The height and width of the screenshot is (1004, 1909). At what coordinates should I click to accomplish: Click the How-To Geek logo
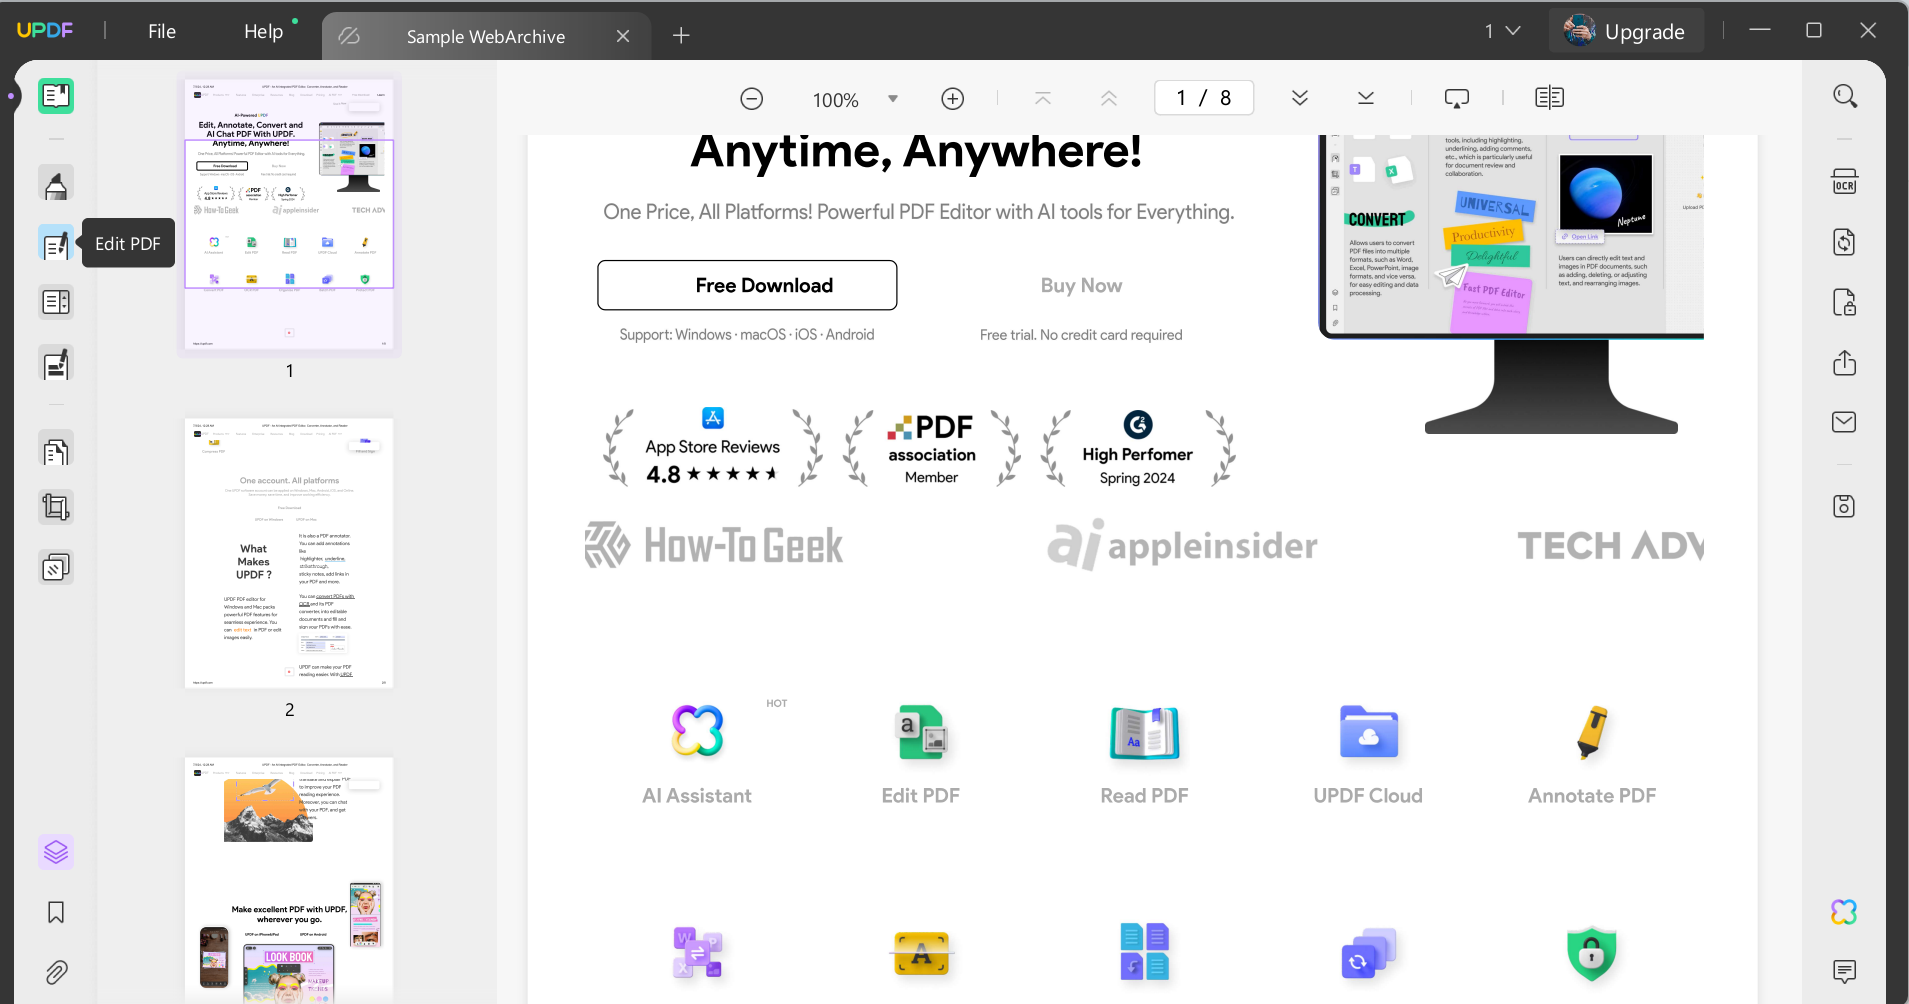point(714,545)
